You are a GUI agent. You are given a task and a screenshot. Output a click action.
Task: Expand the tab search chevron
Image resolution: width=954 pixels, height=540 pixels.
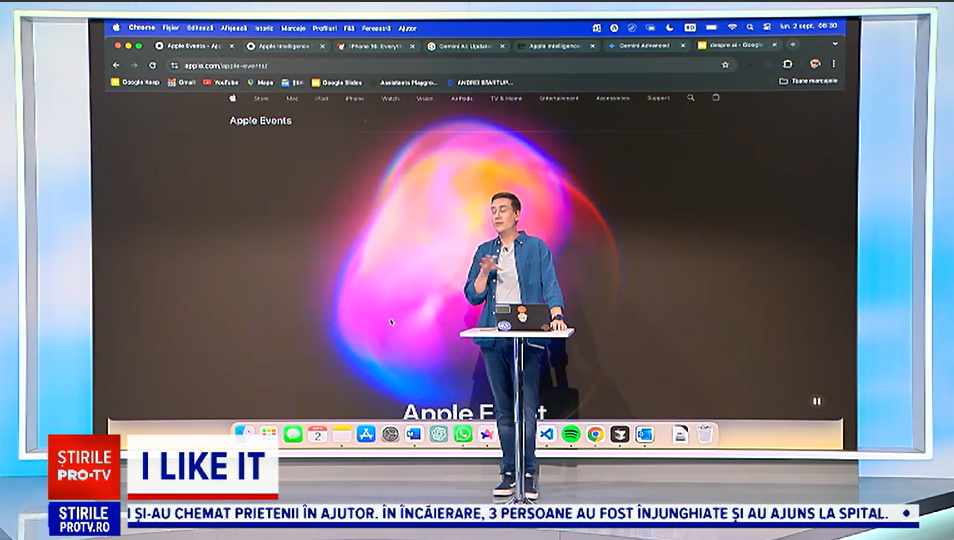835,44
